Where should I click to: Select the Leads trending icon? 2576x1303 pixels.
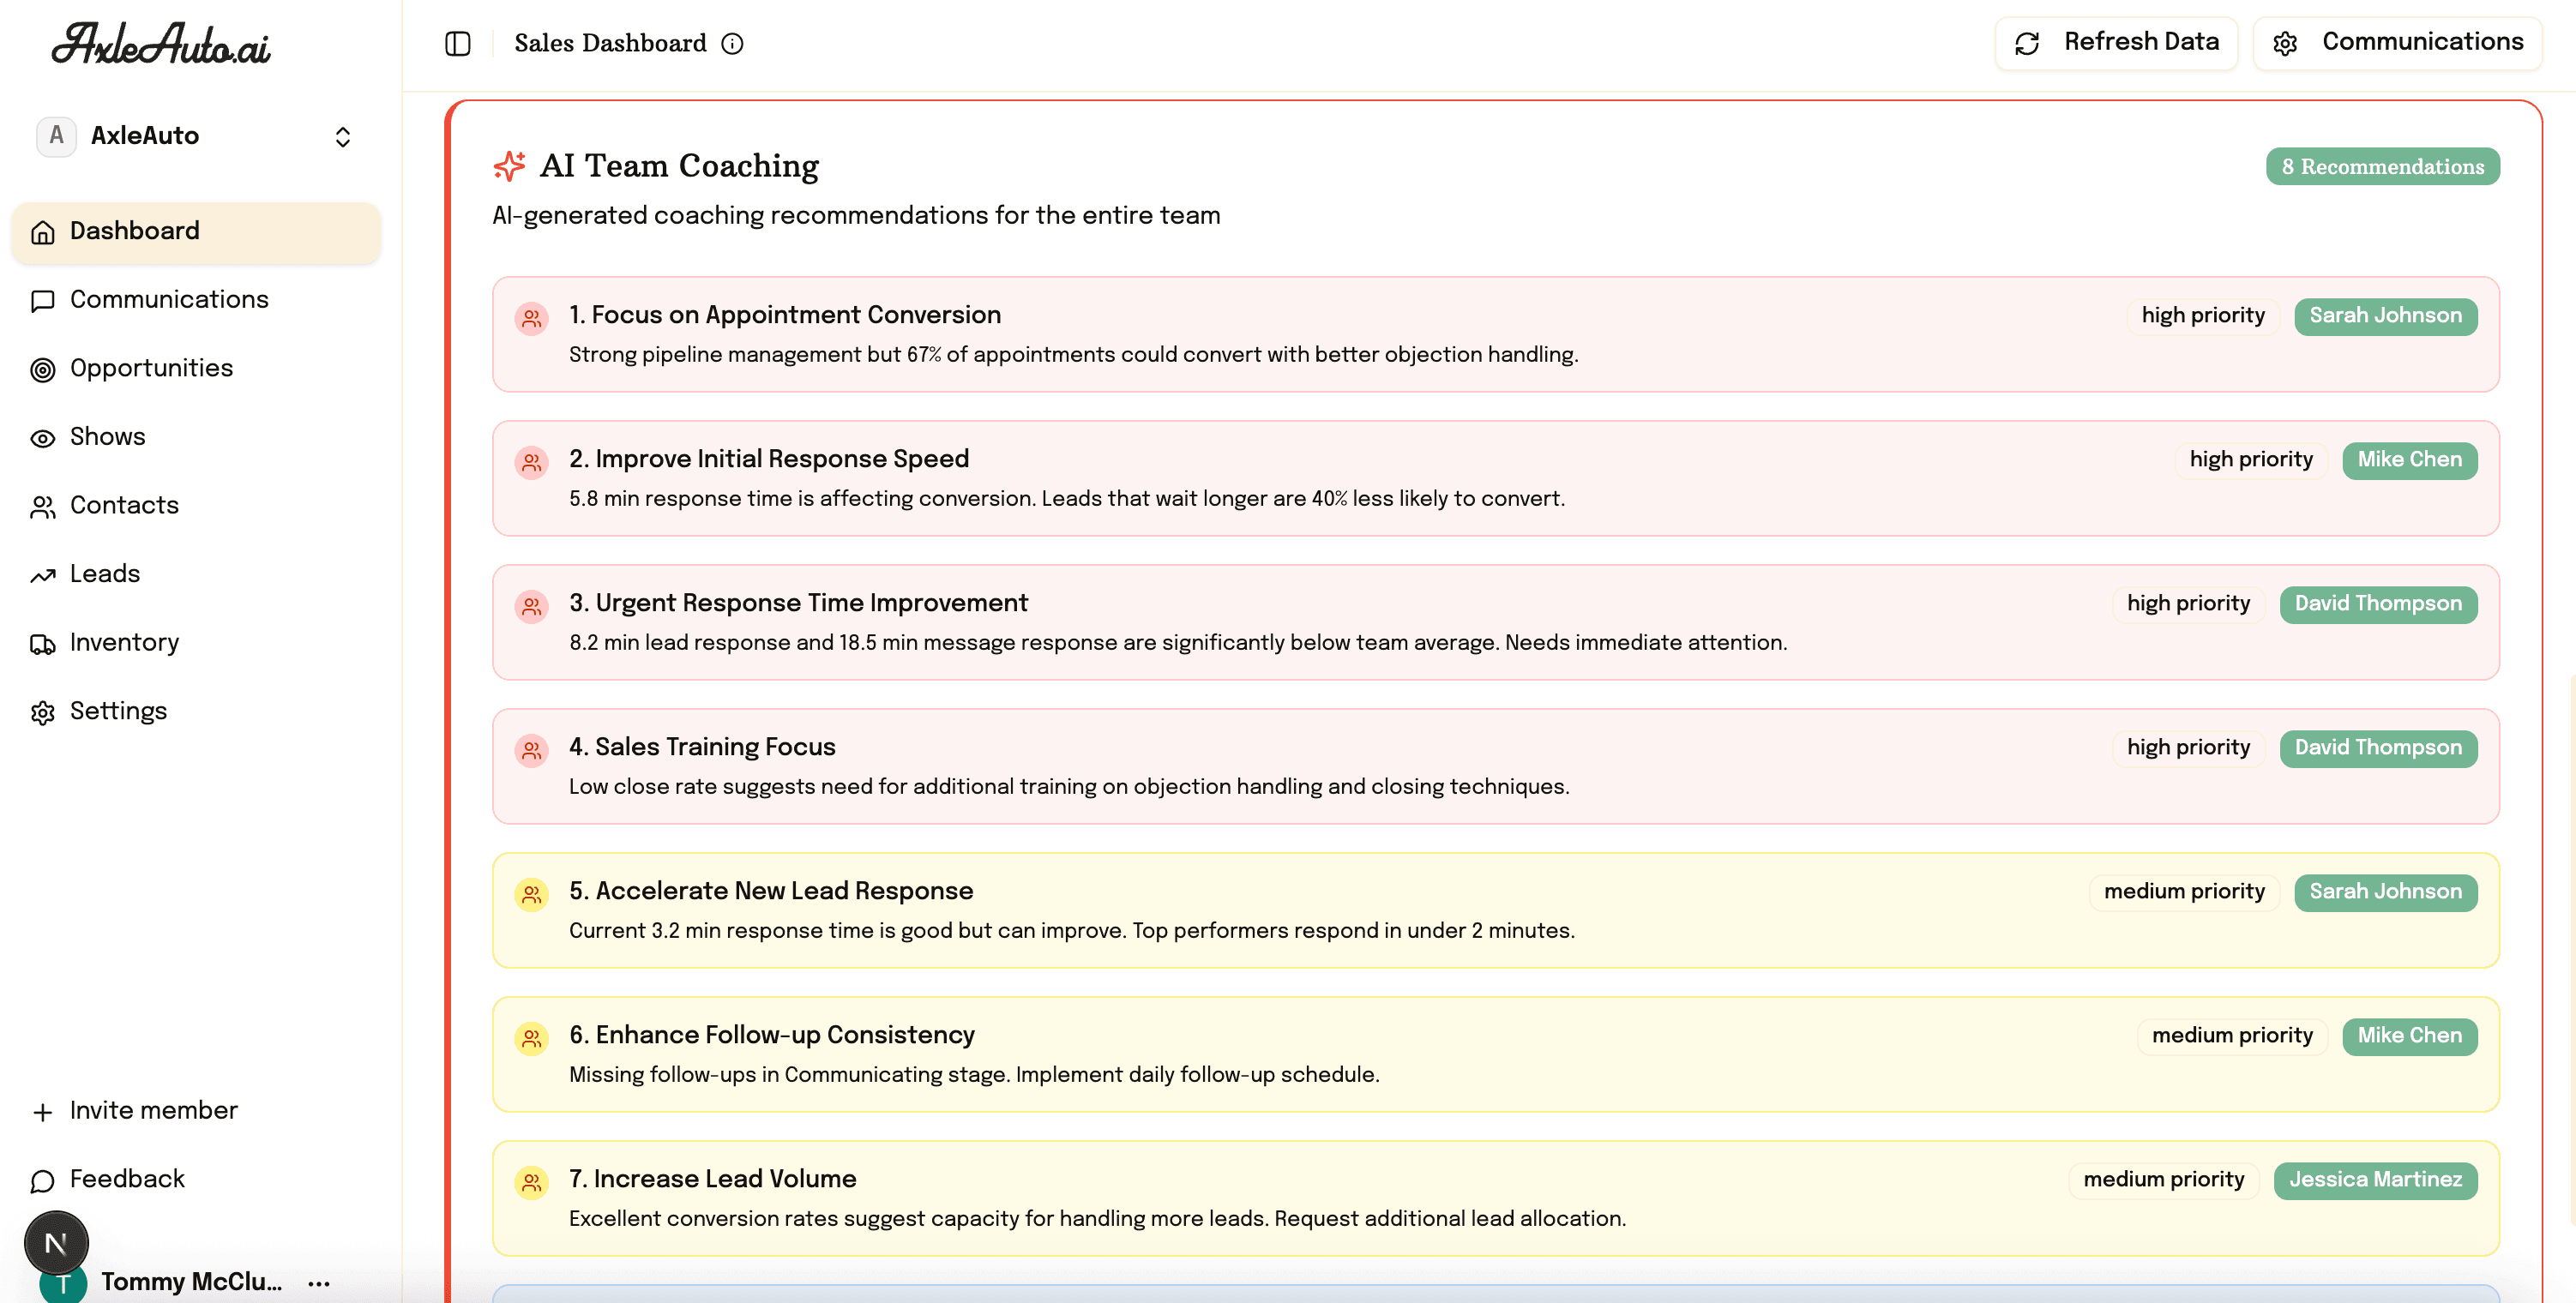42,574
